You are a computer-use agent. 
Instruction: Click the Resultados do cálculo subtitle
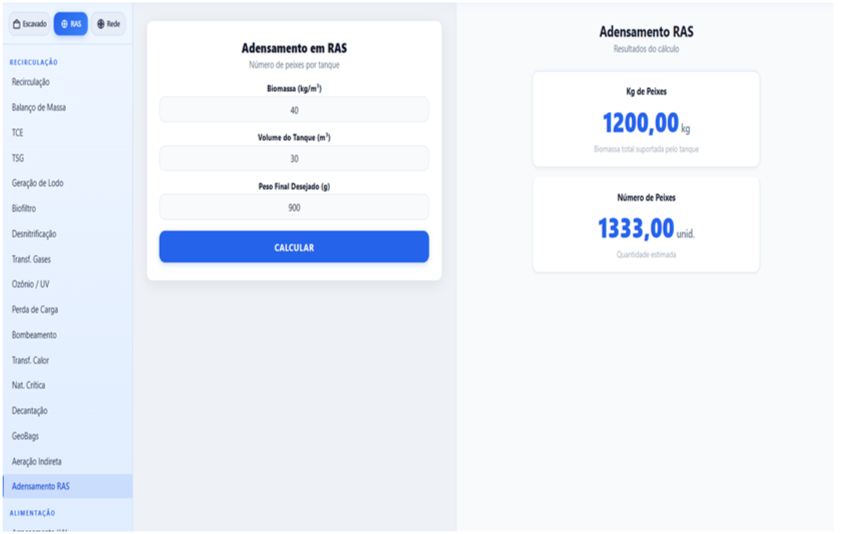point(646,49)
